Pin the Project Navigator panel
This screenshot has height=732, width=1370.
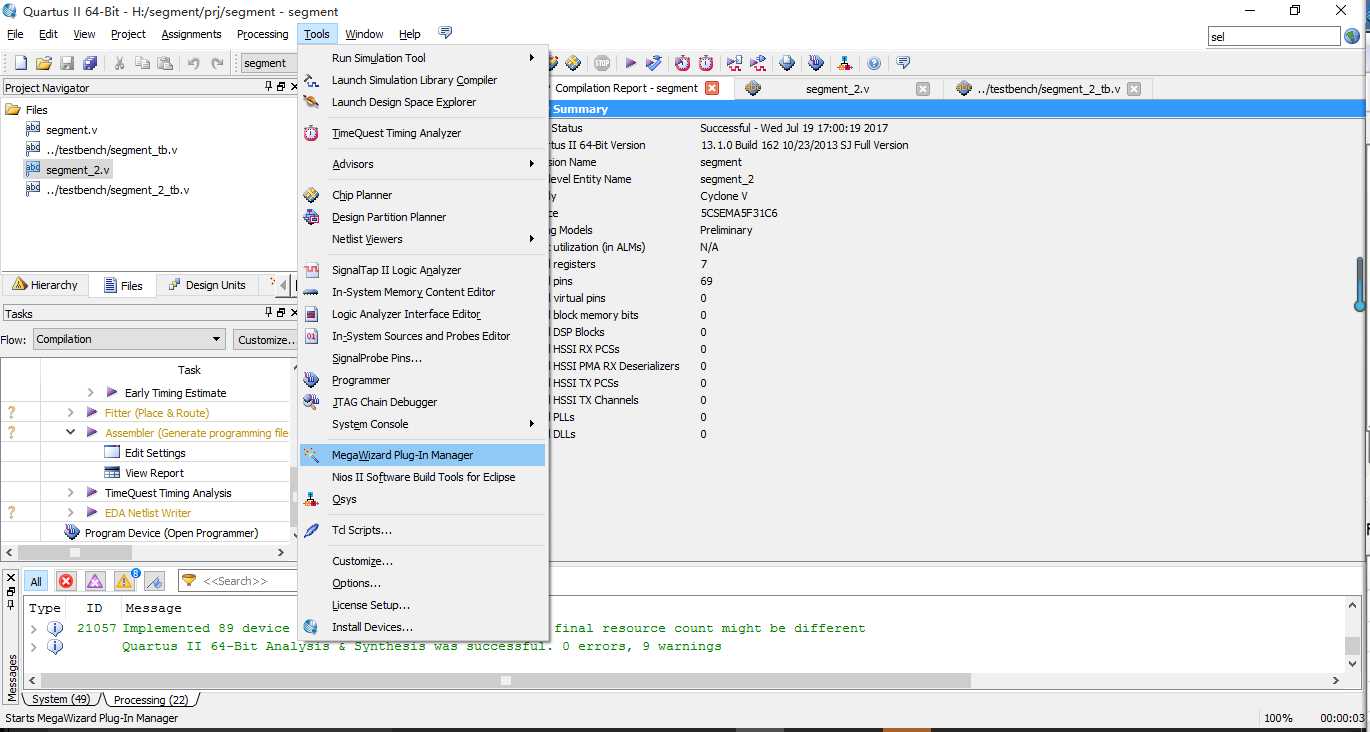(269, 88)
